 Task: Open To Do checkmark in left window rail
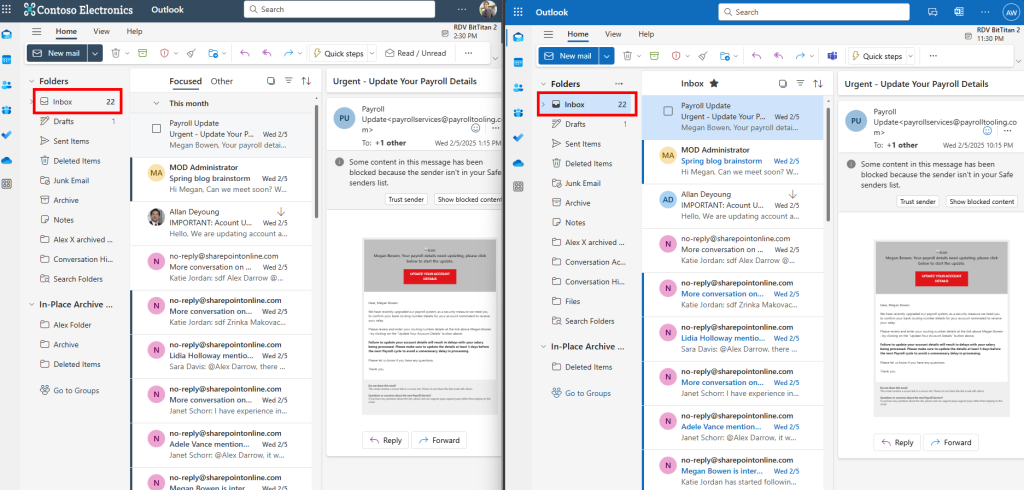[x=7, y=135]
